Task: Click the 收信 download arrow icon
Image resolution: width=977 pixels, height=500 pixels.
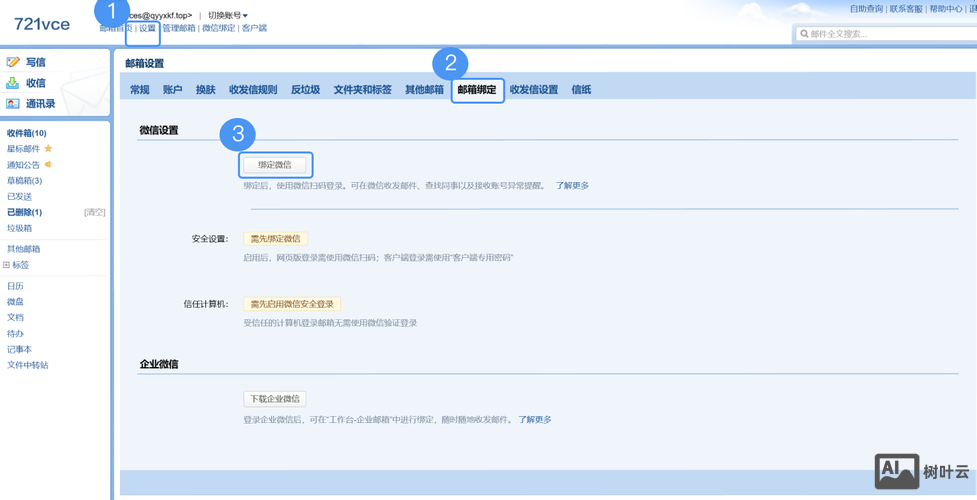Action: coord(13,83)
